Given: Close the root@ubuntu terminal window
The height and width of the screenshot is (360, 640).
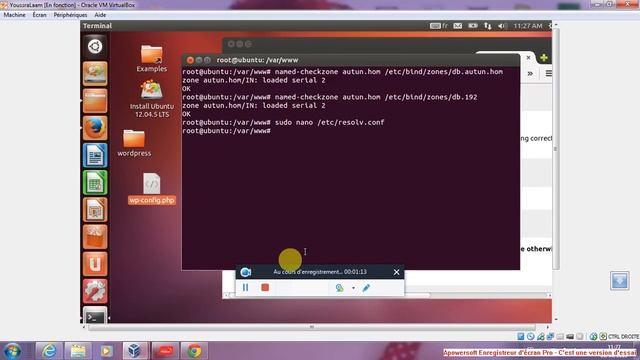Looking at the screenshot, I should [x=190, y=60].
